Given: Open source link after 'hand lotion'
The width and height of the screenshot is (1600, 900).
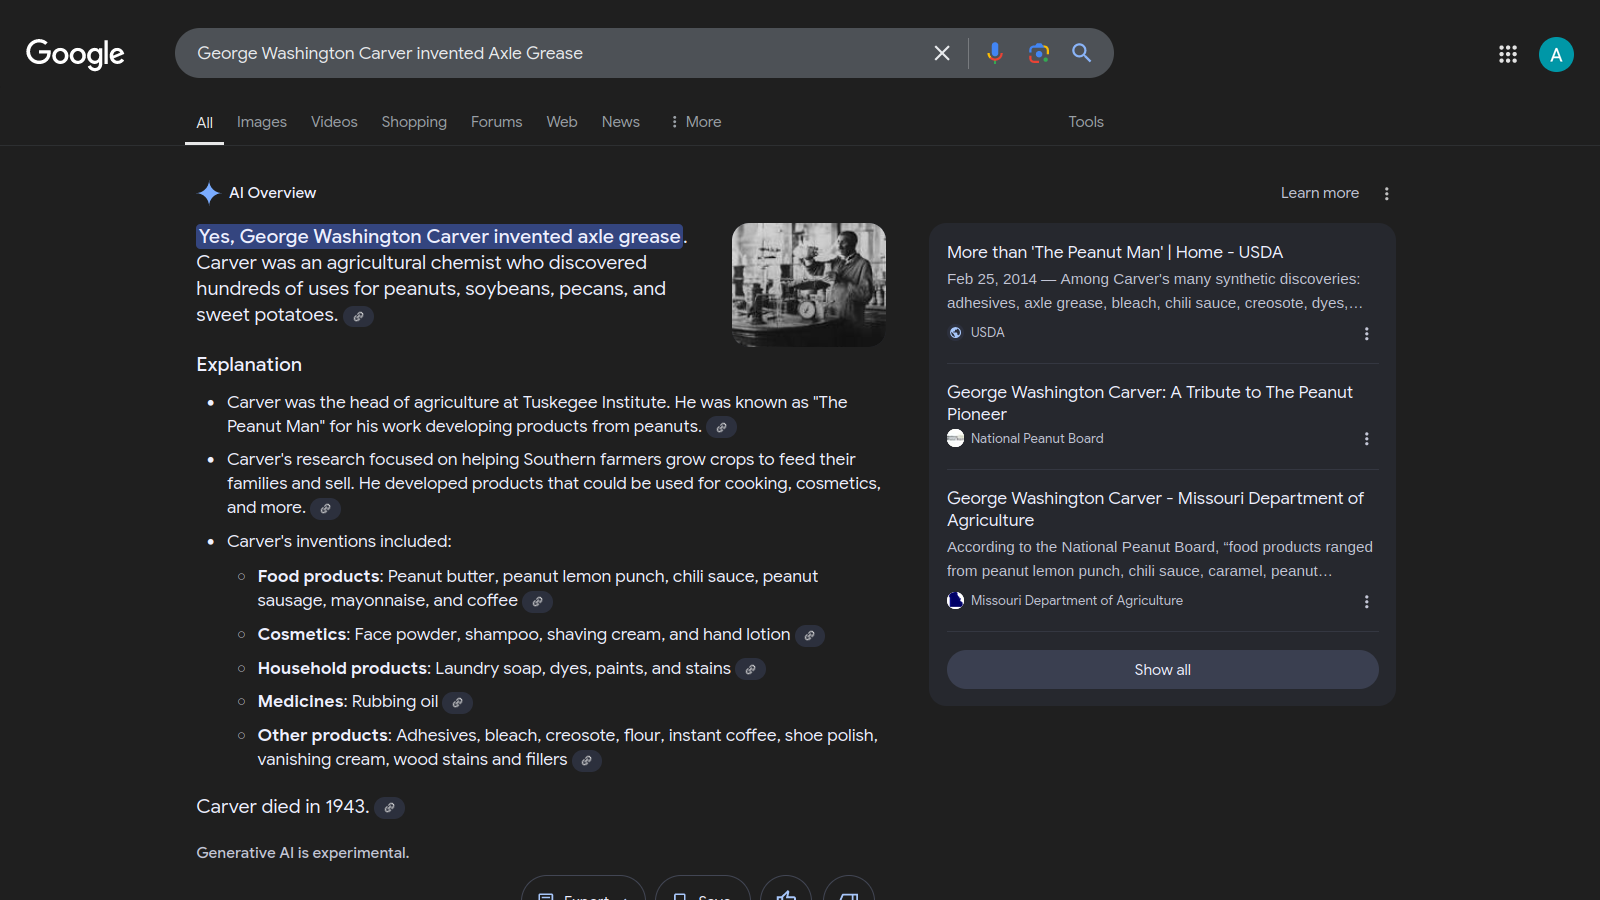Looking at the screenshot, I should click(x=809, y=635).
